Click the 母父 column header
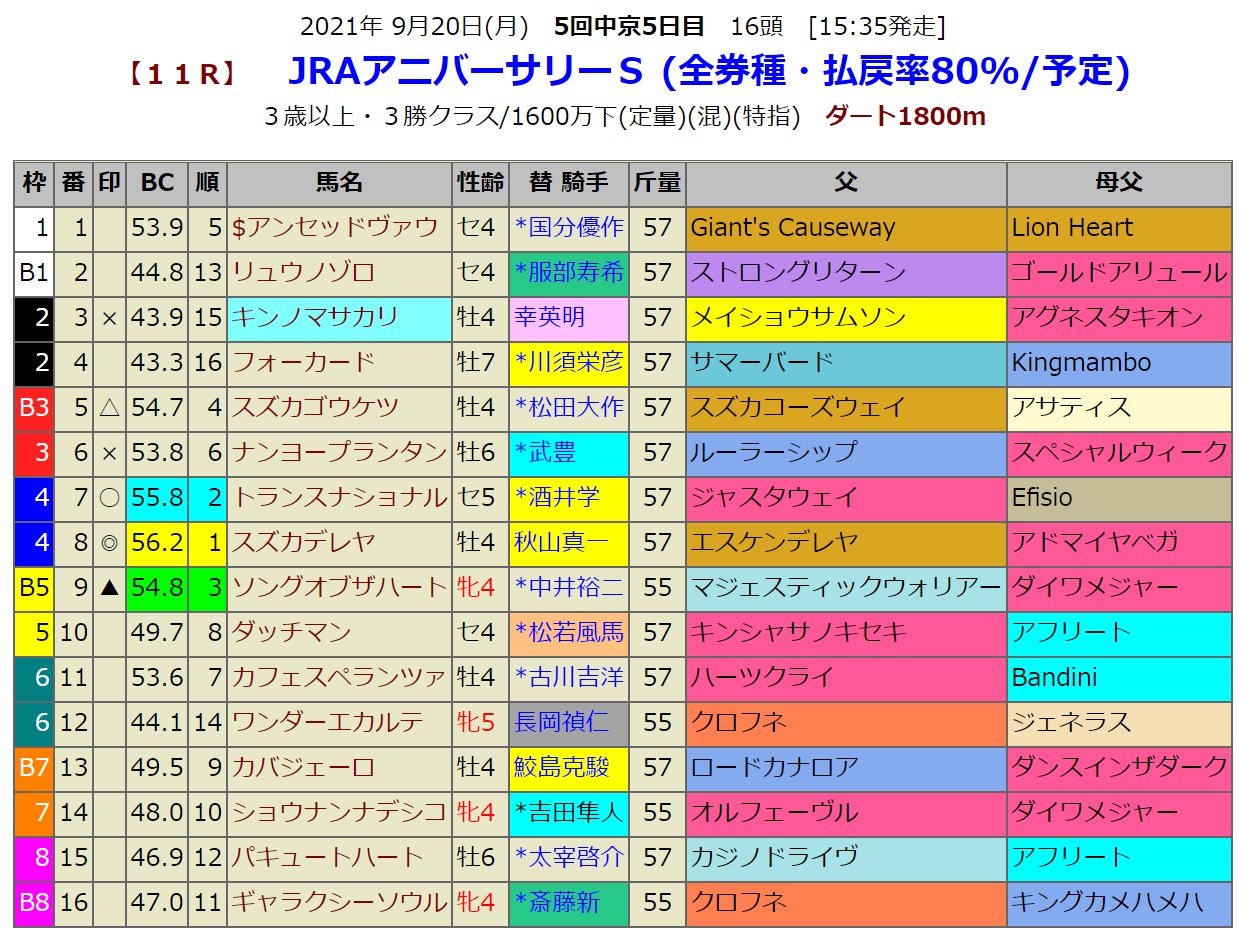 click(x=1118, y=182)
